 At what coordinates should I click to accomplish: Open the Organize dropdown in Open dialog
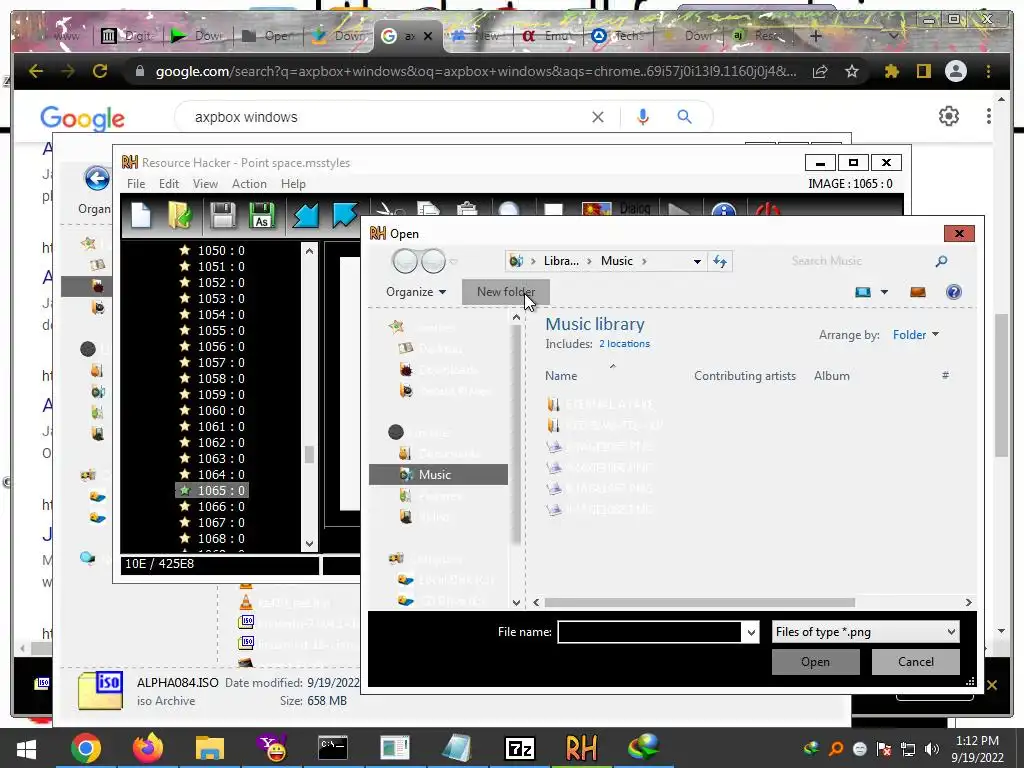(416, 292)
